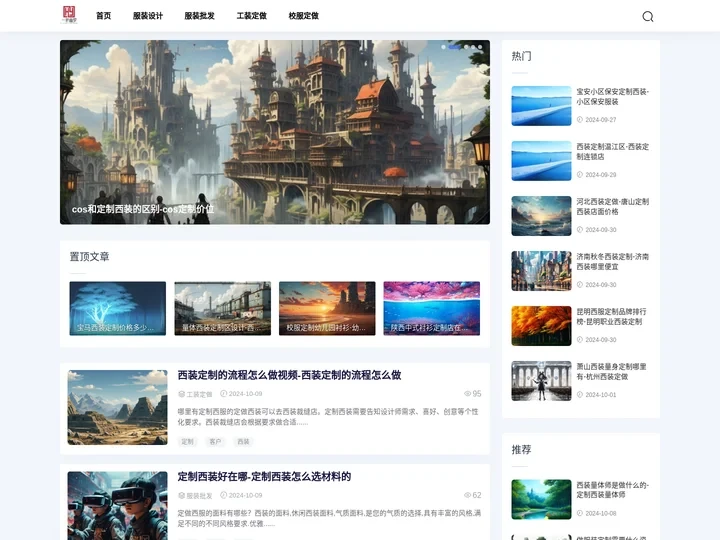Open the 校服定做 nav item
The image size is (720, 540).
304,16
